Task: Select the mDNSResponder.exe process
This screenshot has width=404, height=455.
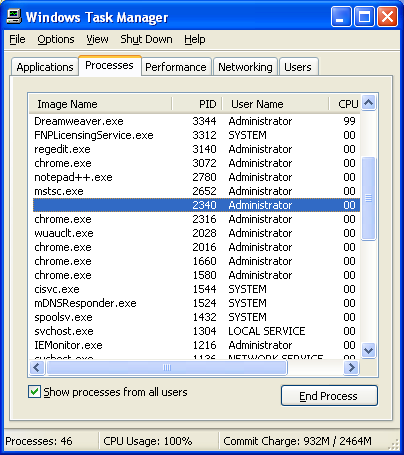Action: click(x=196, y=303)
